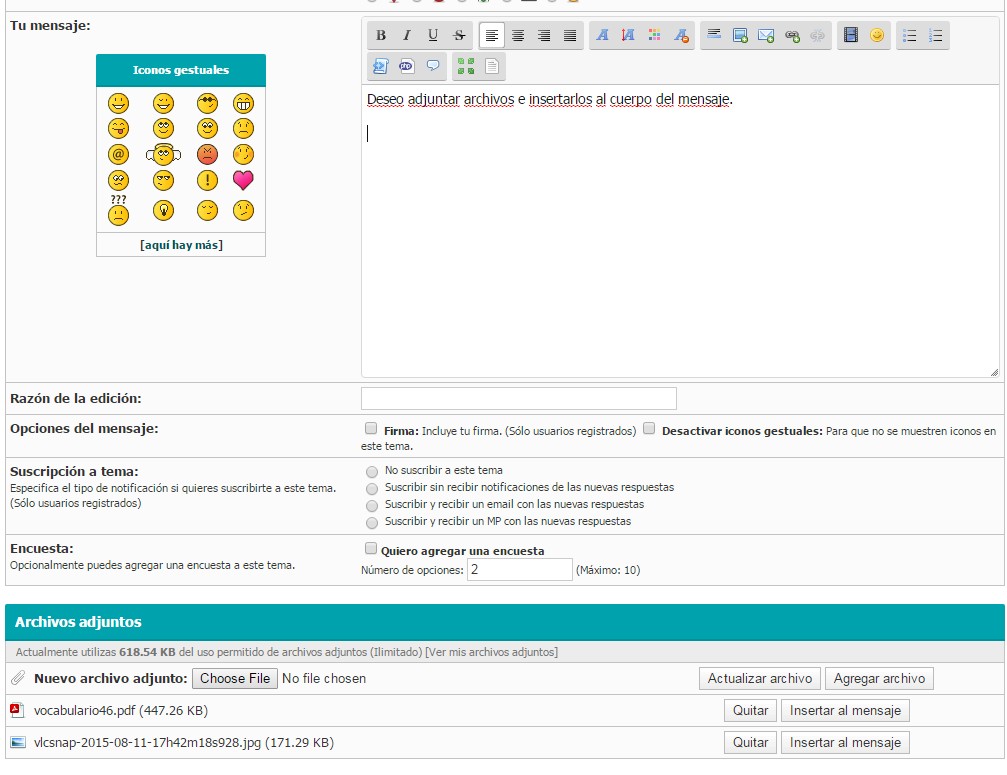Toggle bold formatting in the editor toolbar
The image size is (1007, 775).
tap(381, 36)
